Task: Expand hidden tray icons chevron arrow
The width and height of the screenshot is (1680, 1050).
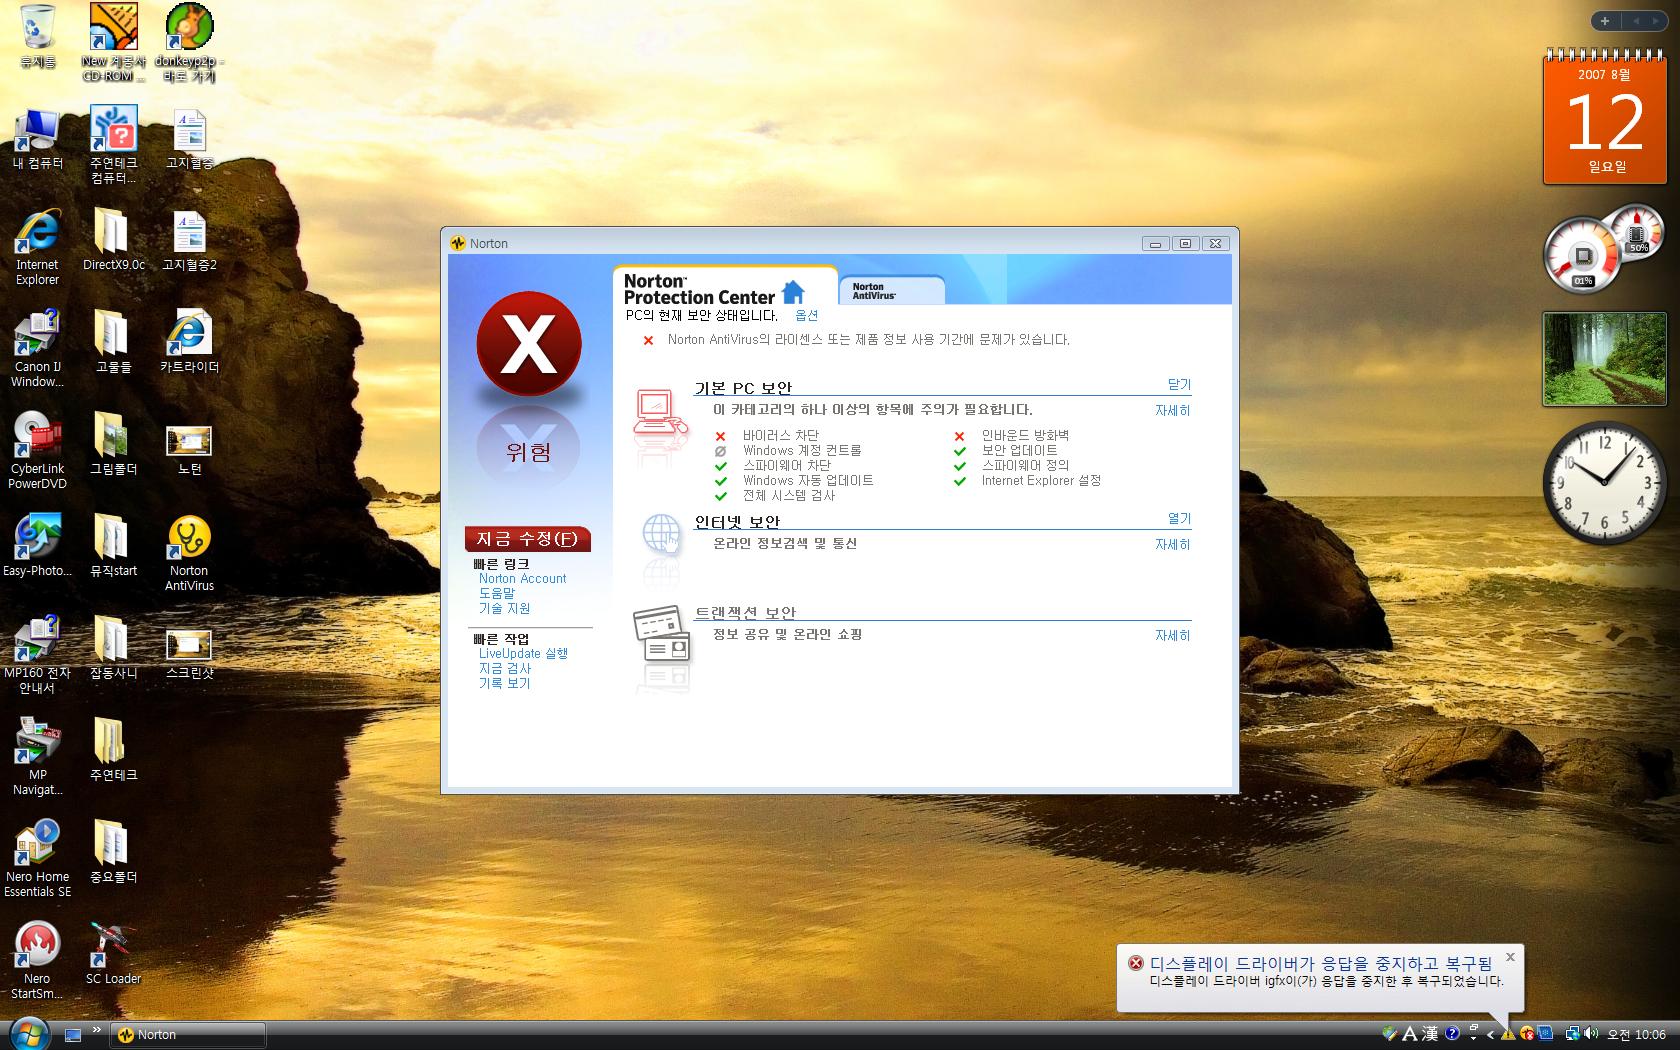Action: (1491, 1035)
